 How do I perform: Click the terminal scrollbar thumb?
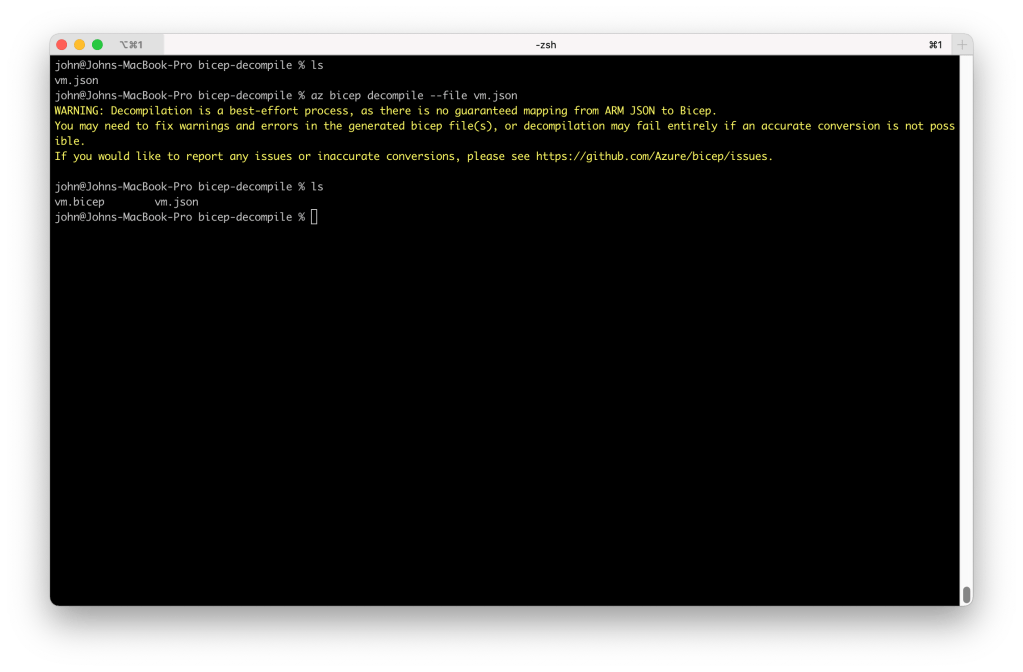(x=965, y=595)
